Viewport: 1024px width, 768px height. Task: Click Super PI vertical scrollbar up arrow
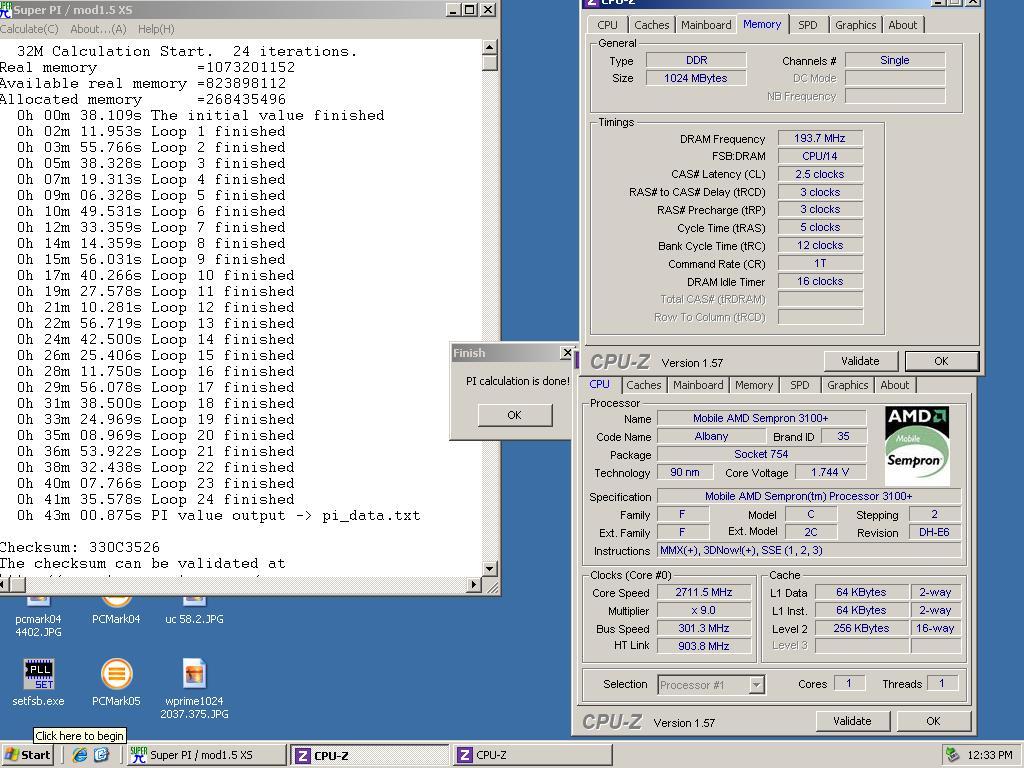tap(490, 46)
